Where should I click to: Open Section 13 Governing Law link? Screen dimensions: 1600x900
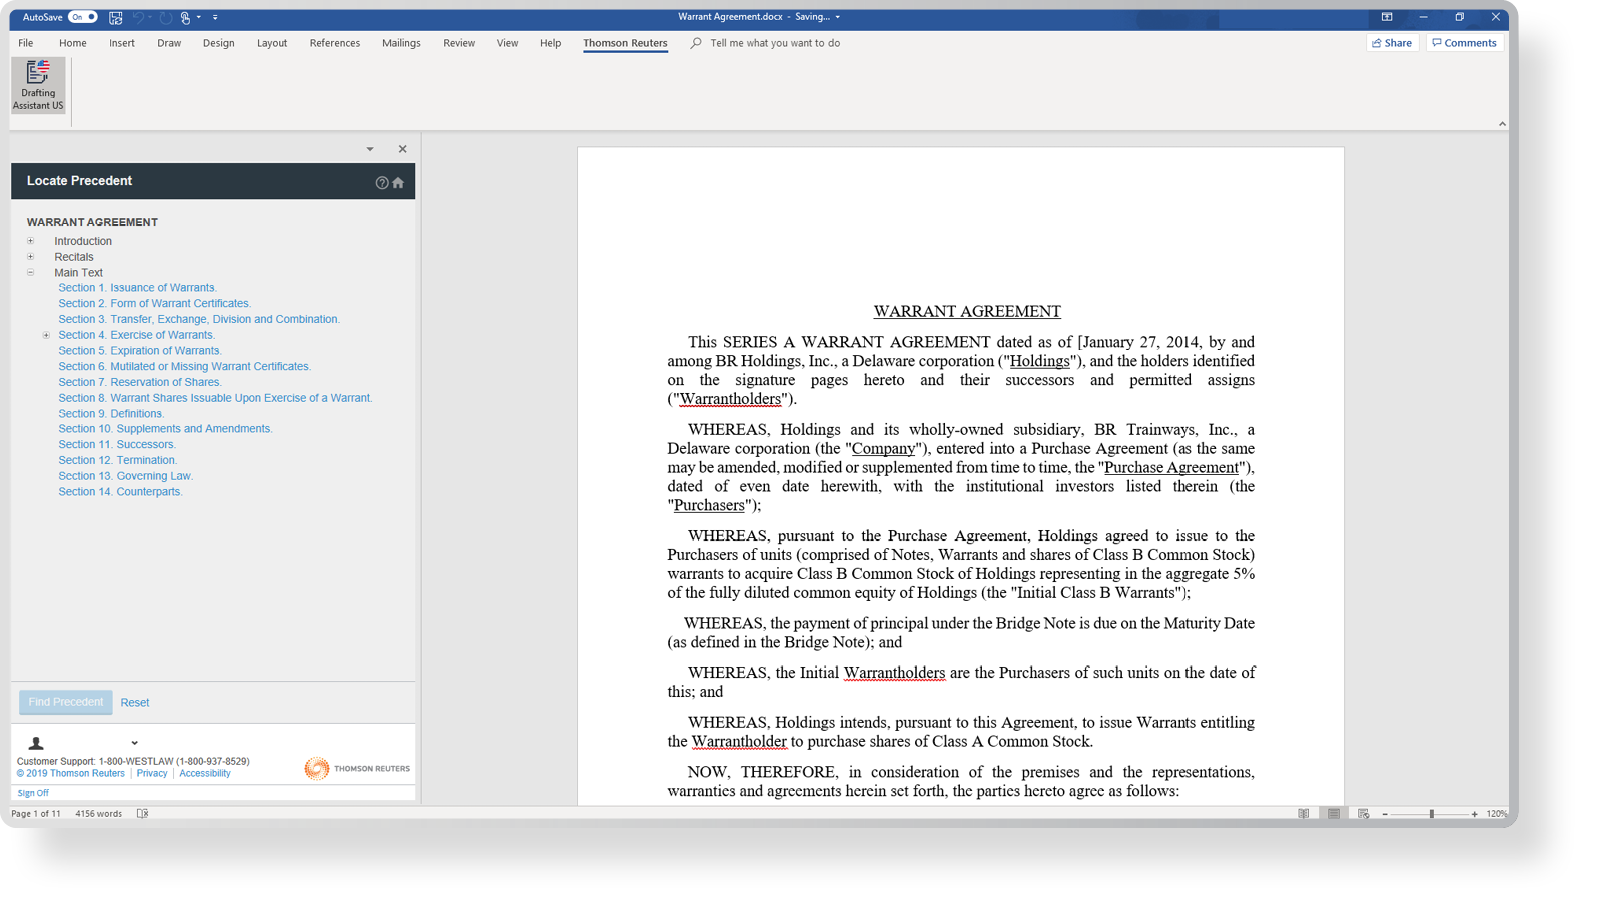[x=125, y=476]
